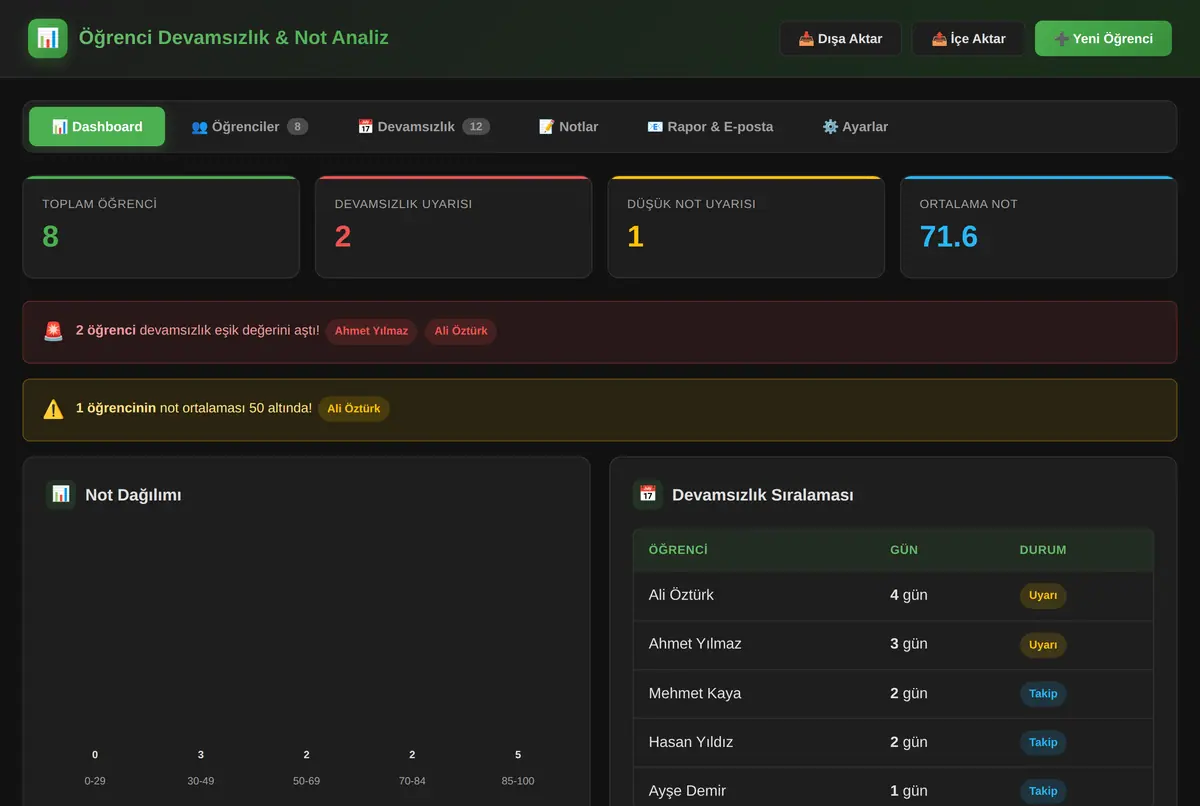Open the Ayarlar settings tab
This screenshot has width=1200, height=806.
coord(855,127)
